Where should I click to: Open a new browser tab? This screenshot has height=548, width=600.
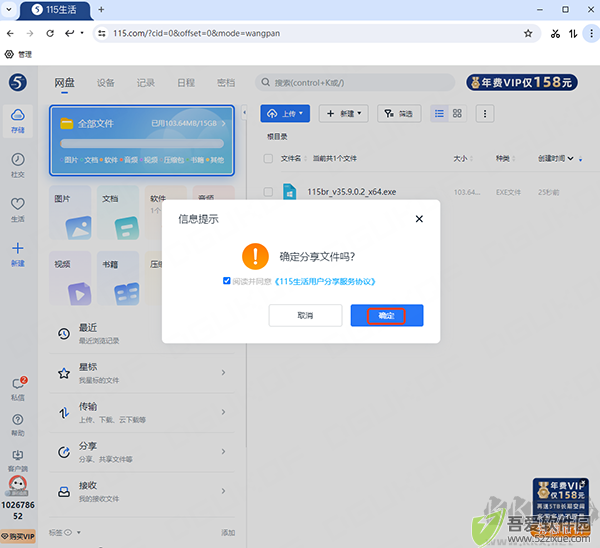click(101, 9)
